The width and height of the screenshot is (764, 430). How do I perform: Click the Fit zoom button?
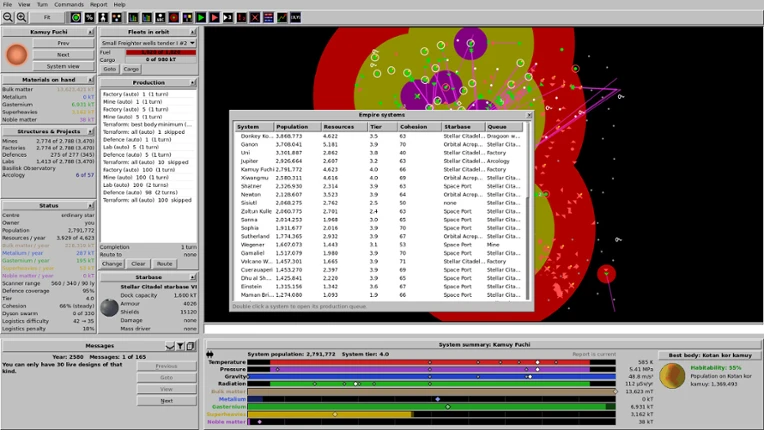(47, 18)
